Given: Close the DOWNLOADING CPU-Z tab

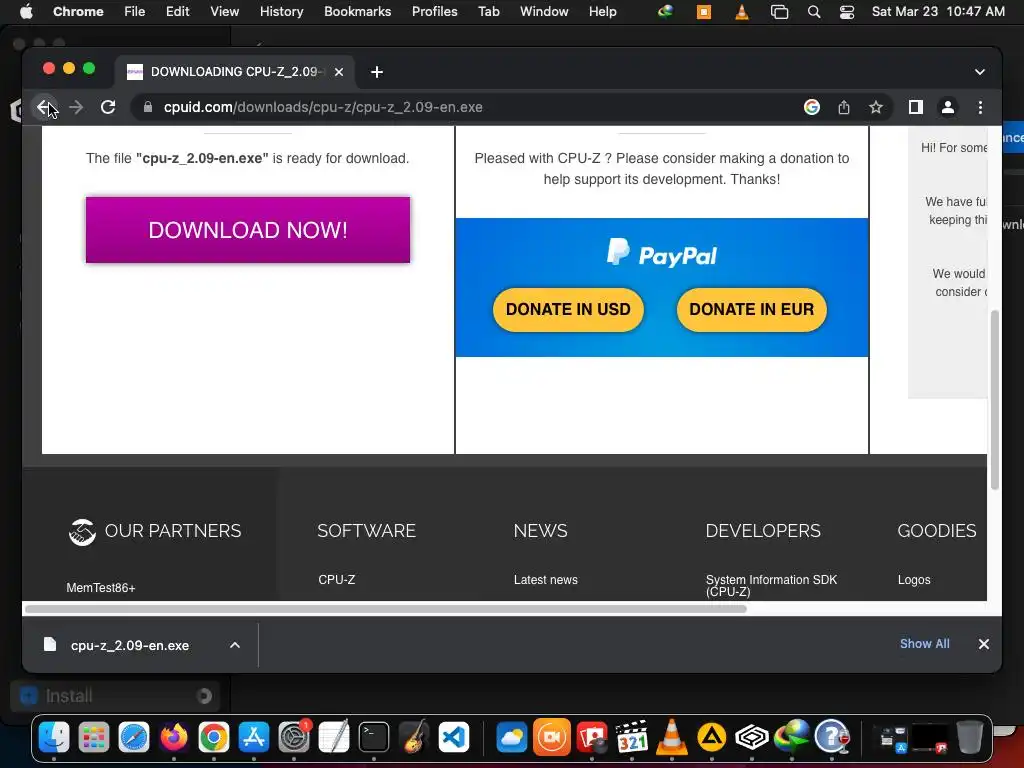Looking at the screenshot, I should pyautogui.click(x=339, y=72).
